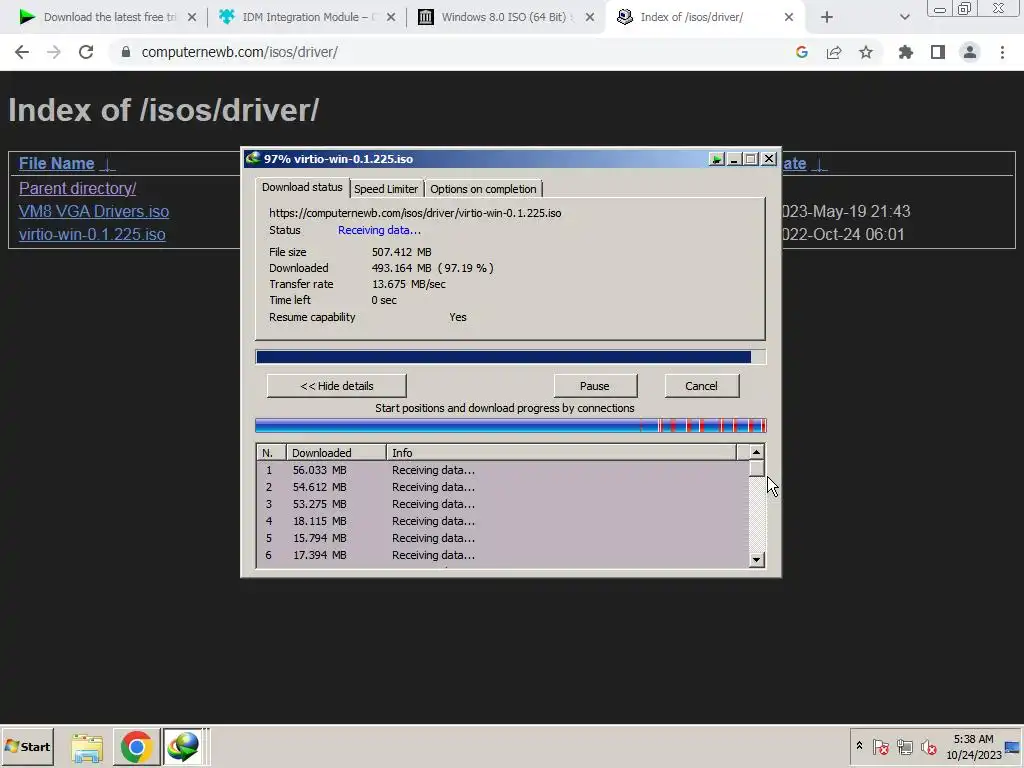Click the connections progress segments bar
The height and width of the screenshot is (768, 1024).
(x=510, y=426)
